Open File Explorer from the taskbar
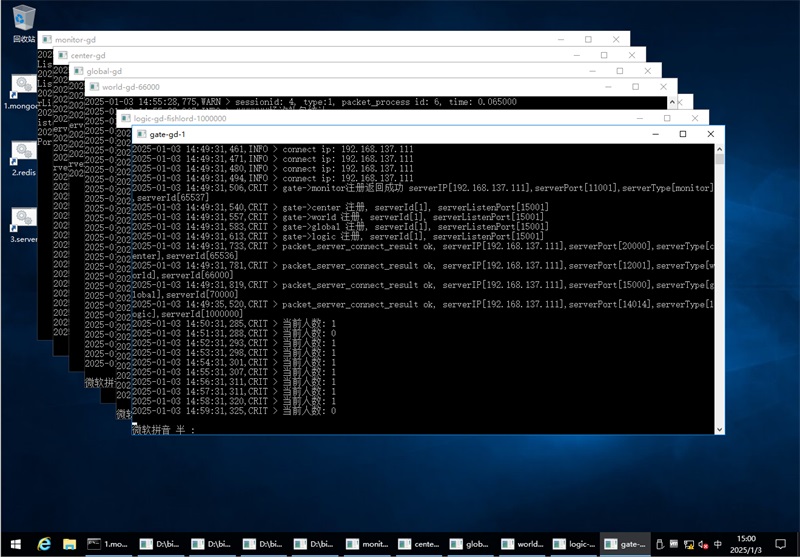Image resolution: width=800 pixels, height=557 pixels. [x=70, y=544]
